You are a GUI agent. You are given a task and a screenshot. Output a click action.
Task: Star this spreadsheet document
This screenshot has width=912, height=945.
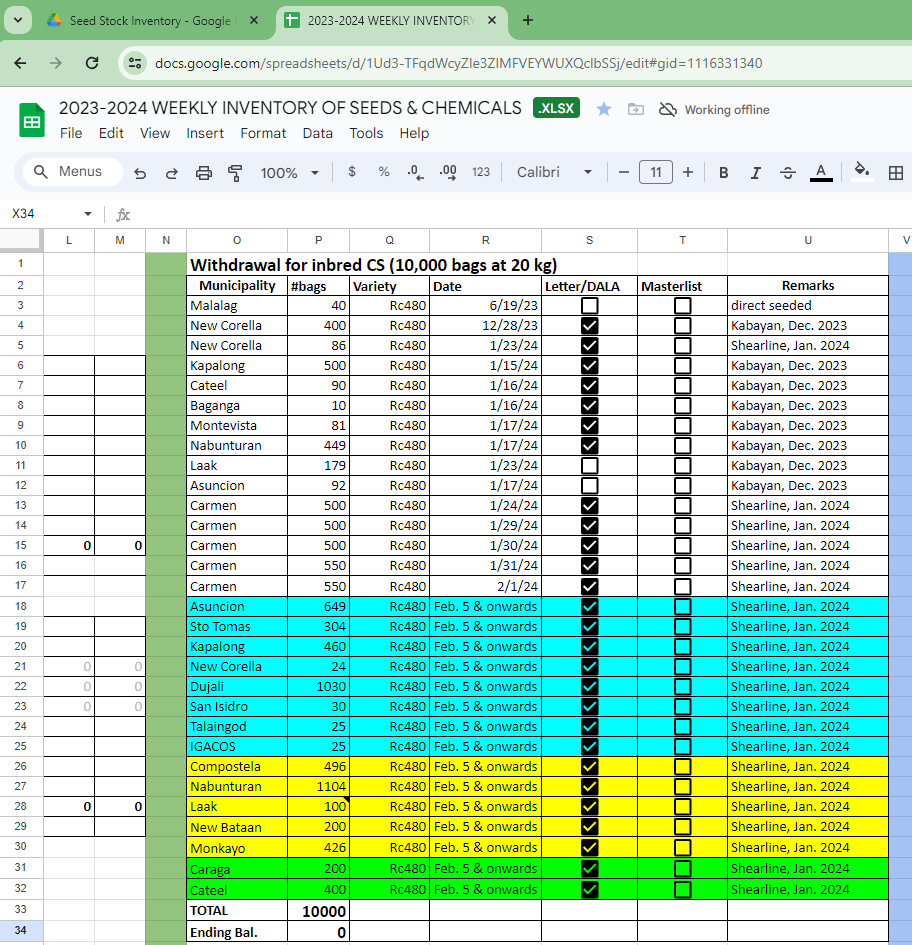pos(604,109)
